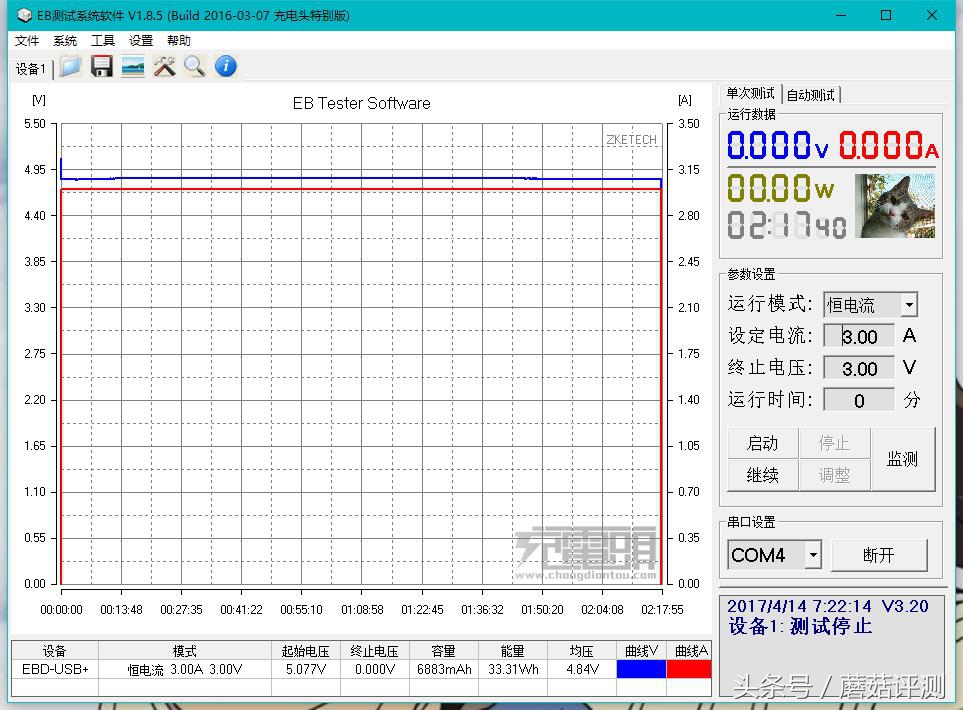
Task: Click the cat photo thumbnail
Action: pos(895,206)
